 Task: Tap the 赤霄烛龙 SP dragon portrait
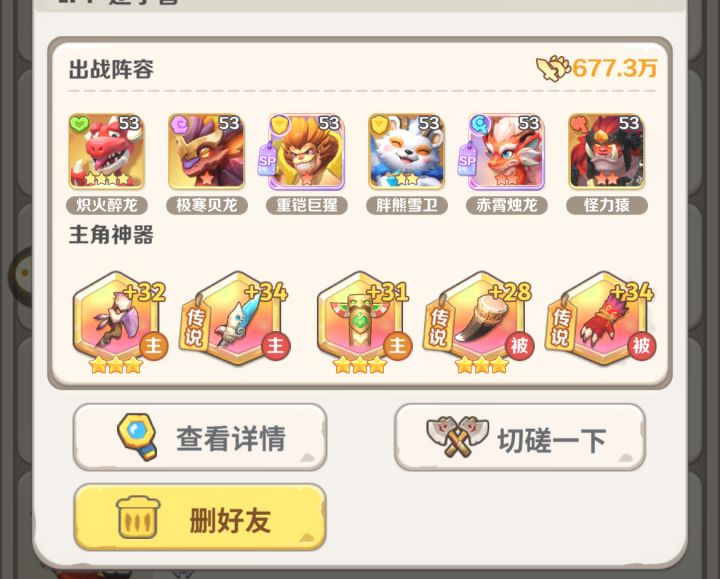[x=506, y=152]
